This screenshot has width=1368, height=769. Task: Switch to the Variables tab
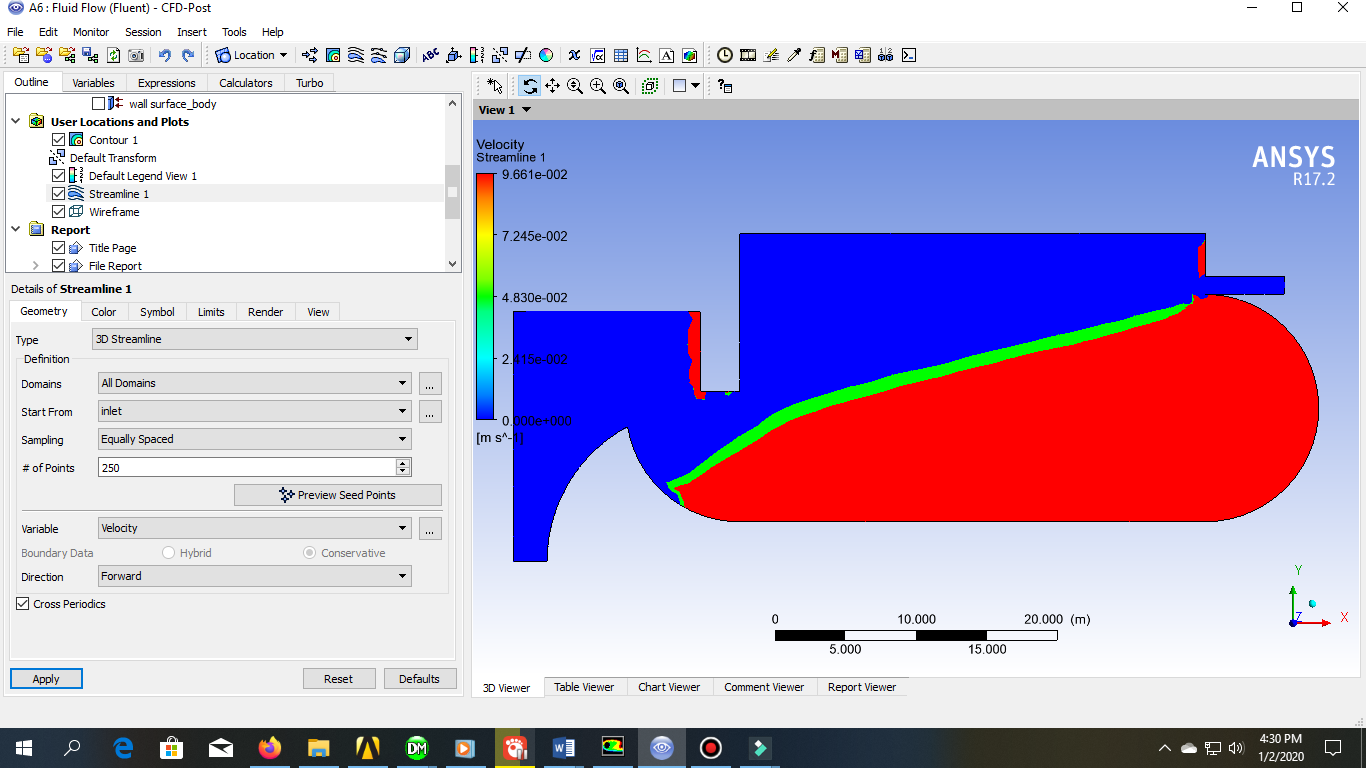[x=93, y=82]
